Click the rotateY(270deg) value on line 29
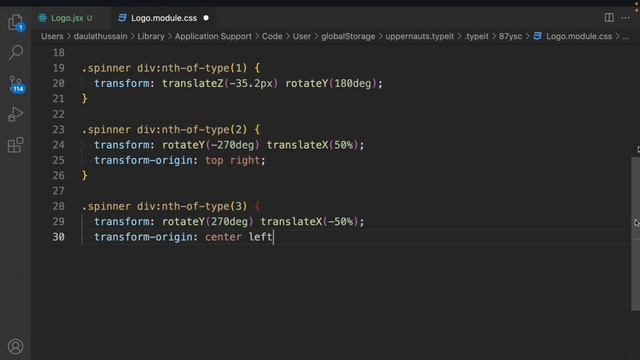The image size is (640, 360). tap(208, 222)
